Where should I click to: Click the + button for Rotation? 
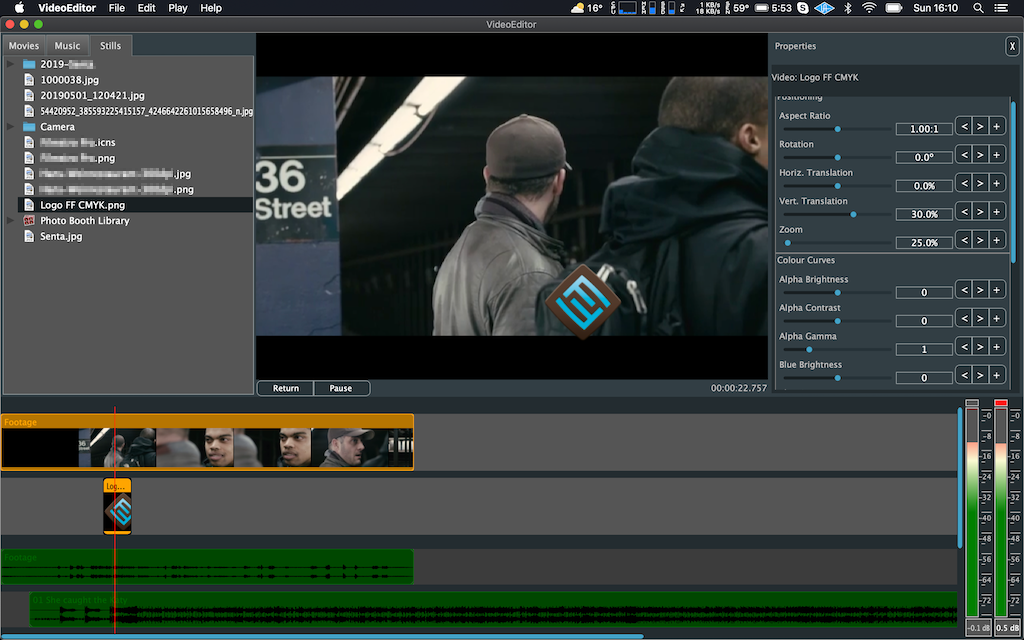997,155
